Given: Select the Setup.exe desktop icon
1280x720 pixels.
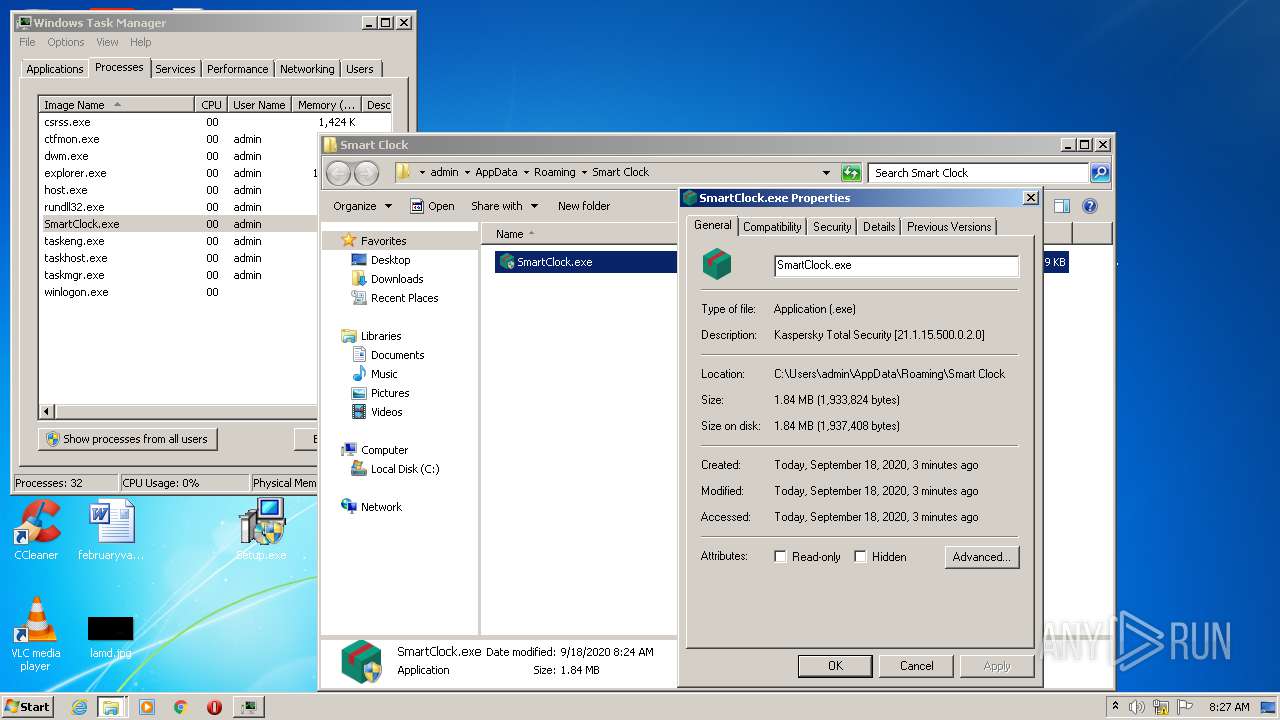Looking at the screenshot, I should (x=261, y=530).
